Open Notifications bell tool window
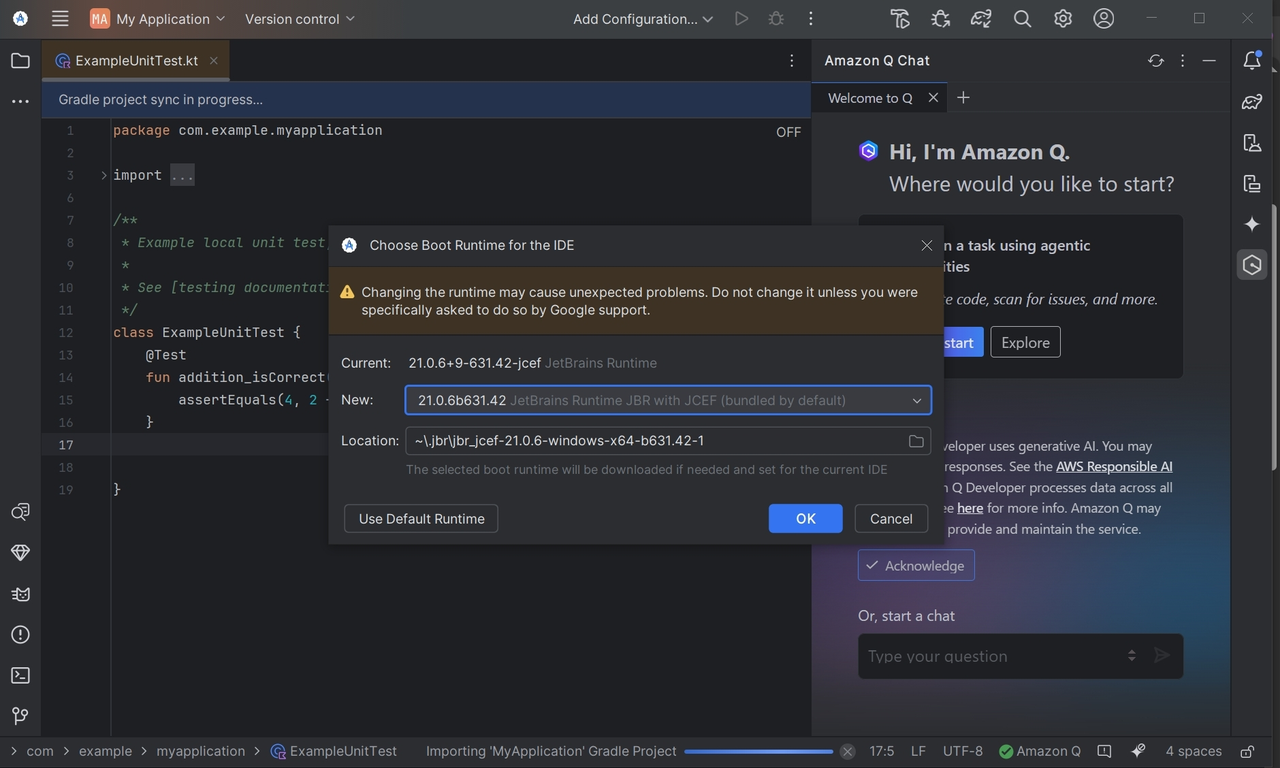The width and height of the screenshot is (1280, 768). (1252, 61)
